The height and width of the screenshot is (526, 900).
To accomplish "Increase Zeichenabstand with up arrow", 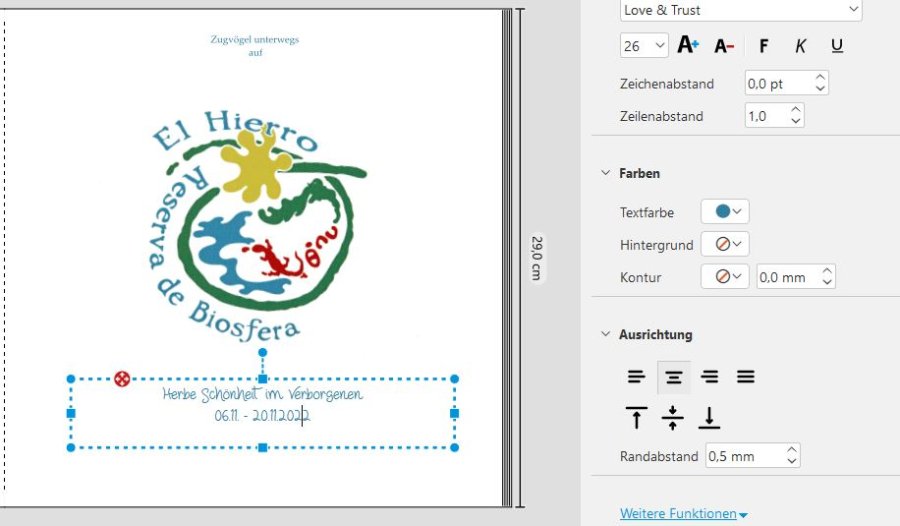I will (x=820, y=78).
